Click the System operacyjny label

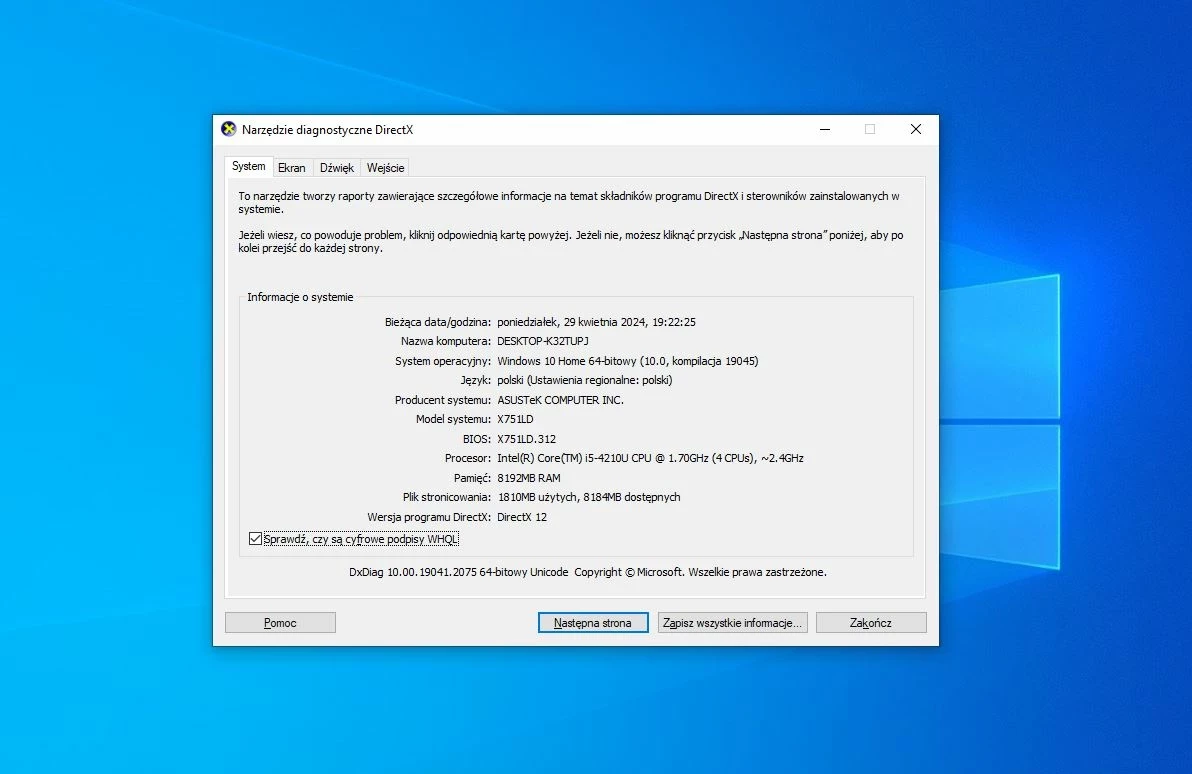tap(443, 361)
